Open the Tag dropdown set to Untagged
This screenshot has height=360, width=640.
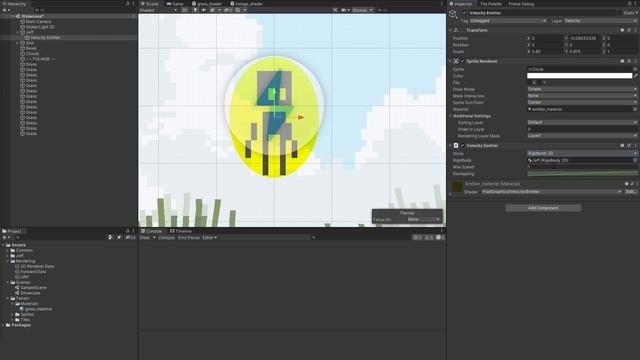[x=508, y=20]
